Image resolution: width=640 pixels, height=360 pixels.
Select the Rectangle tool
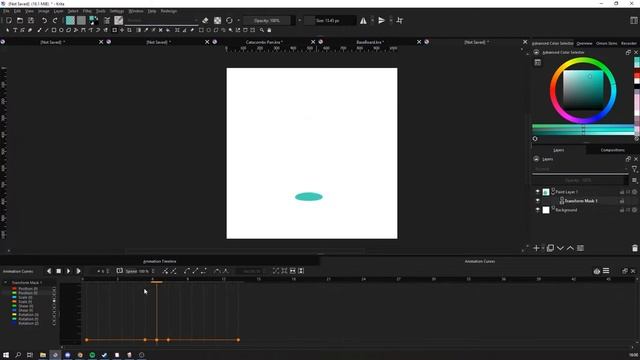tap(54, 30)
